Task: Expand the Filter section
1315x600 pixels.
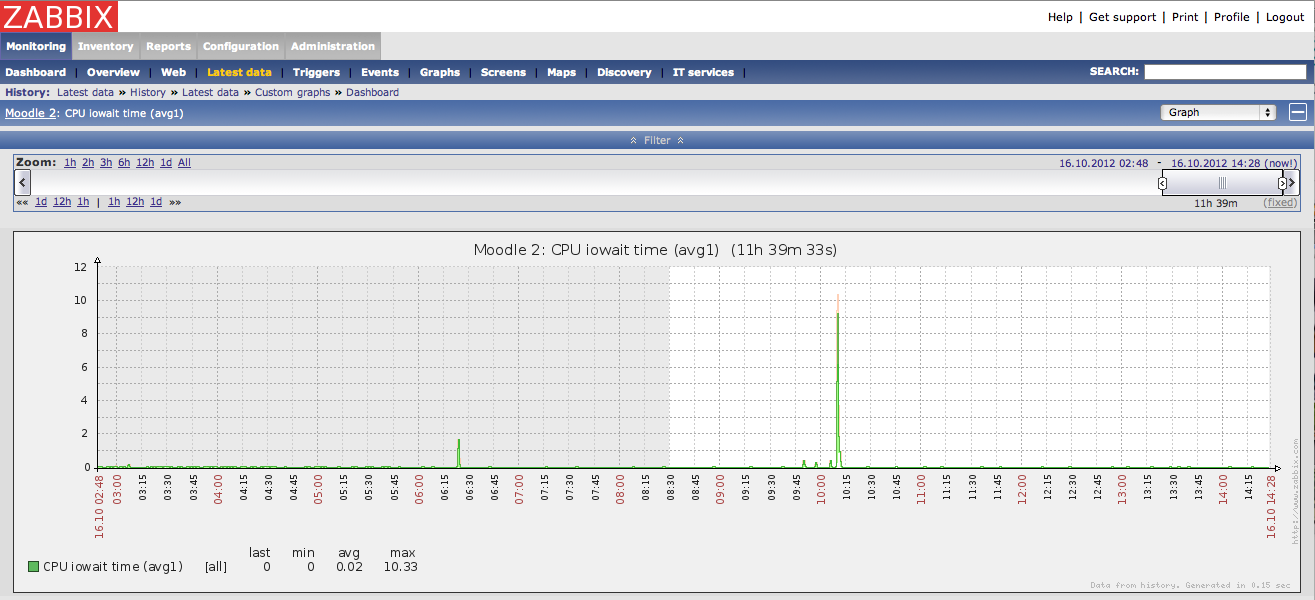Action: pyautogui.click(x=657, y=140)
